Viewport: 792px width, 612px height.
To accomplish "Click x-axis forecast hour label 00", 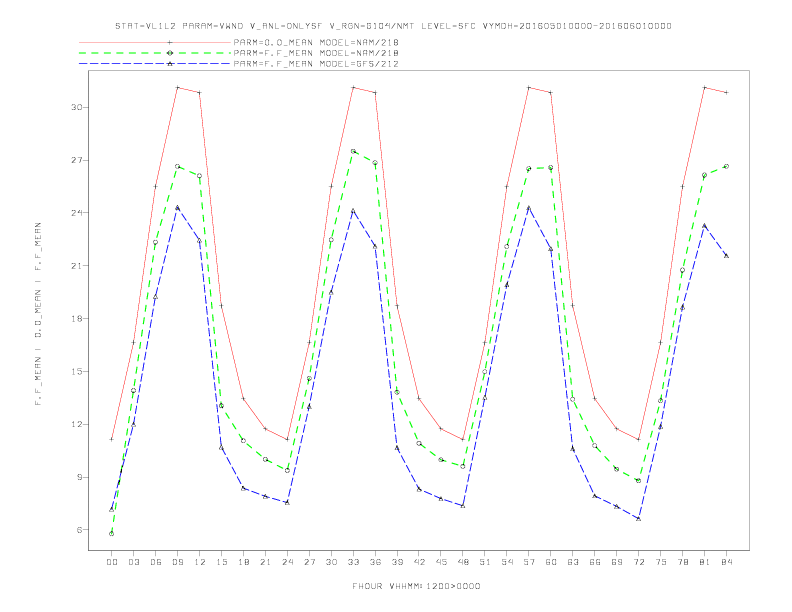I will pyautogui.click(x=112, y=562).
